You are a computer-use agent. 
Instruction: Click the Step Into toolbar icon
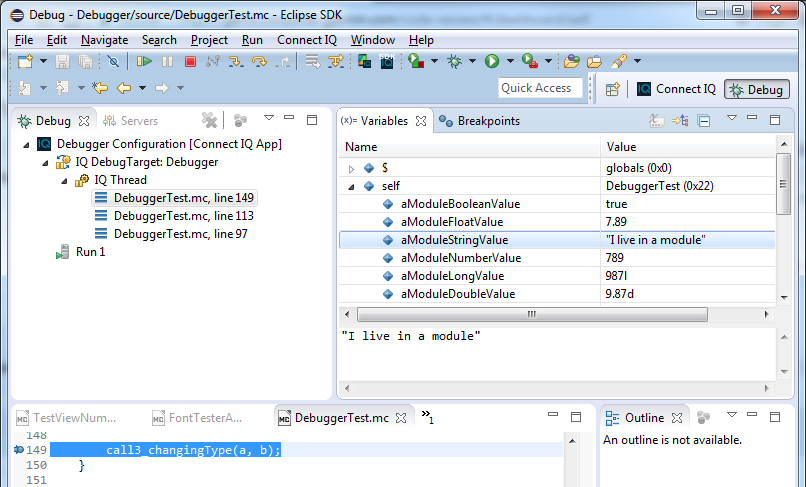pos(236,61)
